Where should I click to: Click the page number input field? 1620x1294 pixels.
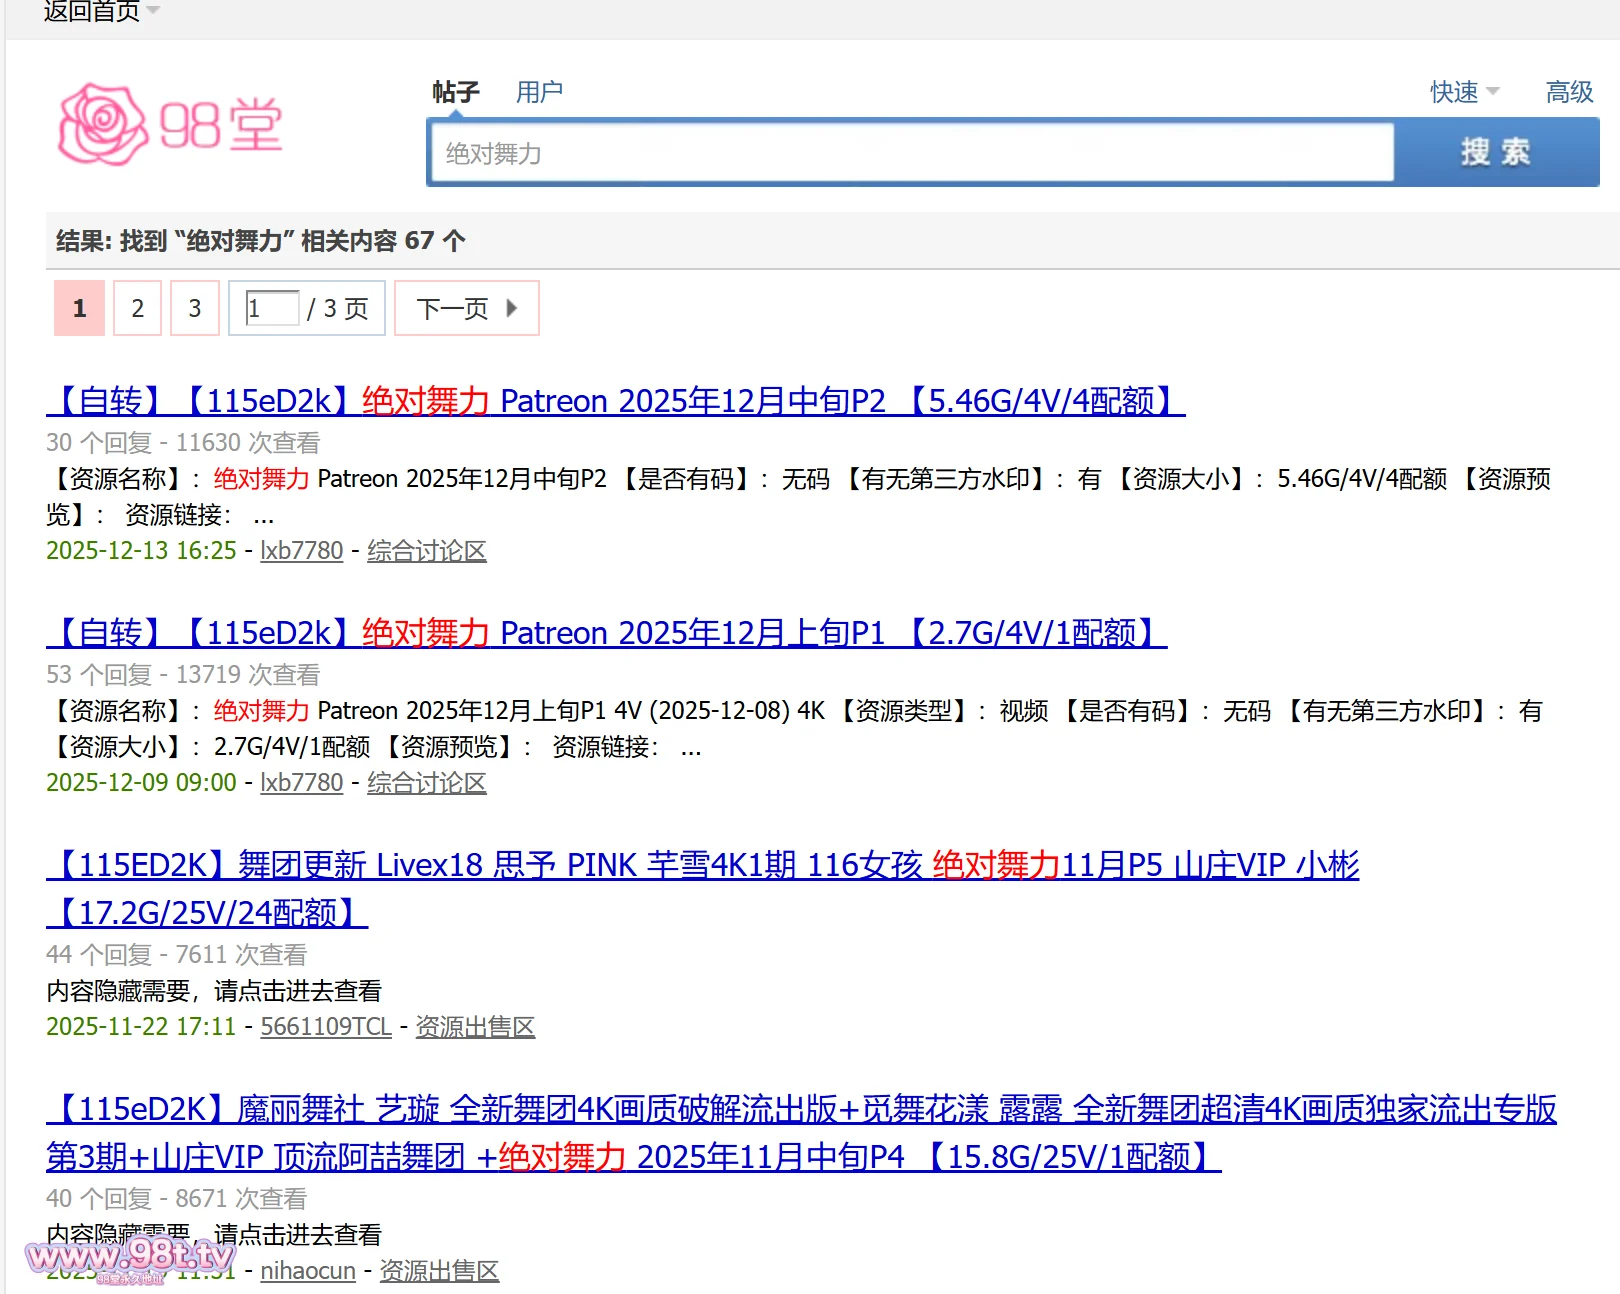pos(272,308)
